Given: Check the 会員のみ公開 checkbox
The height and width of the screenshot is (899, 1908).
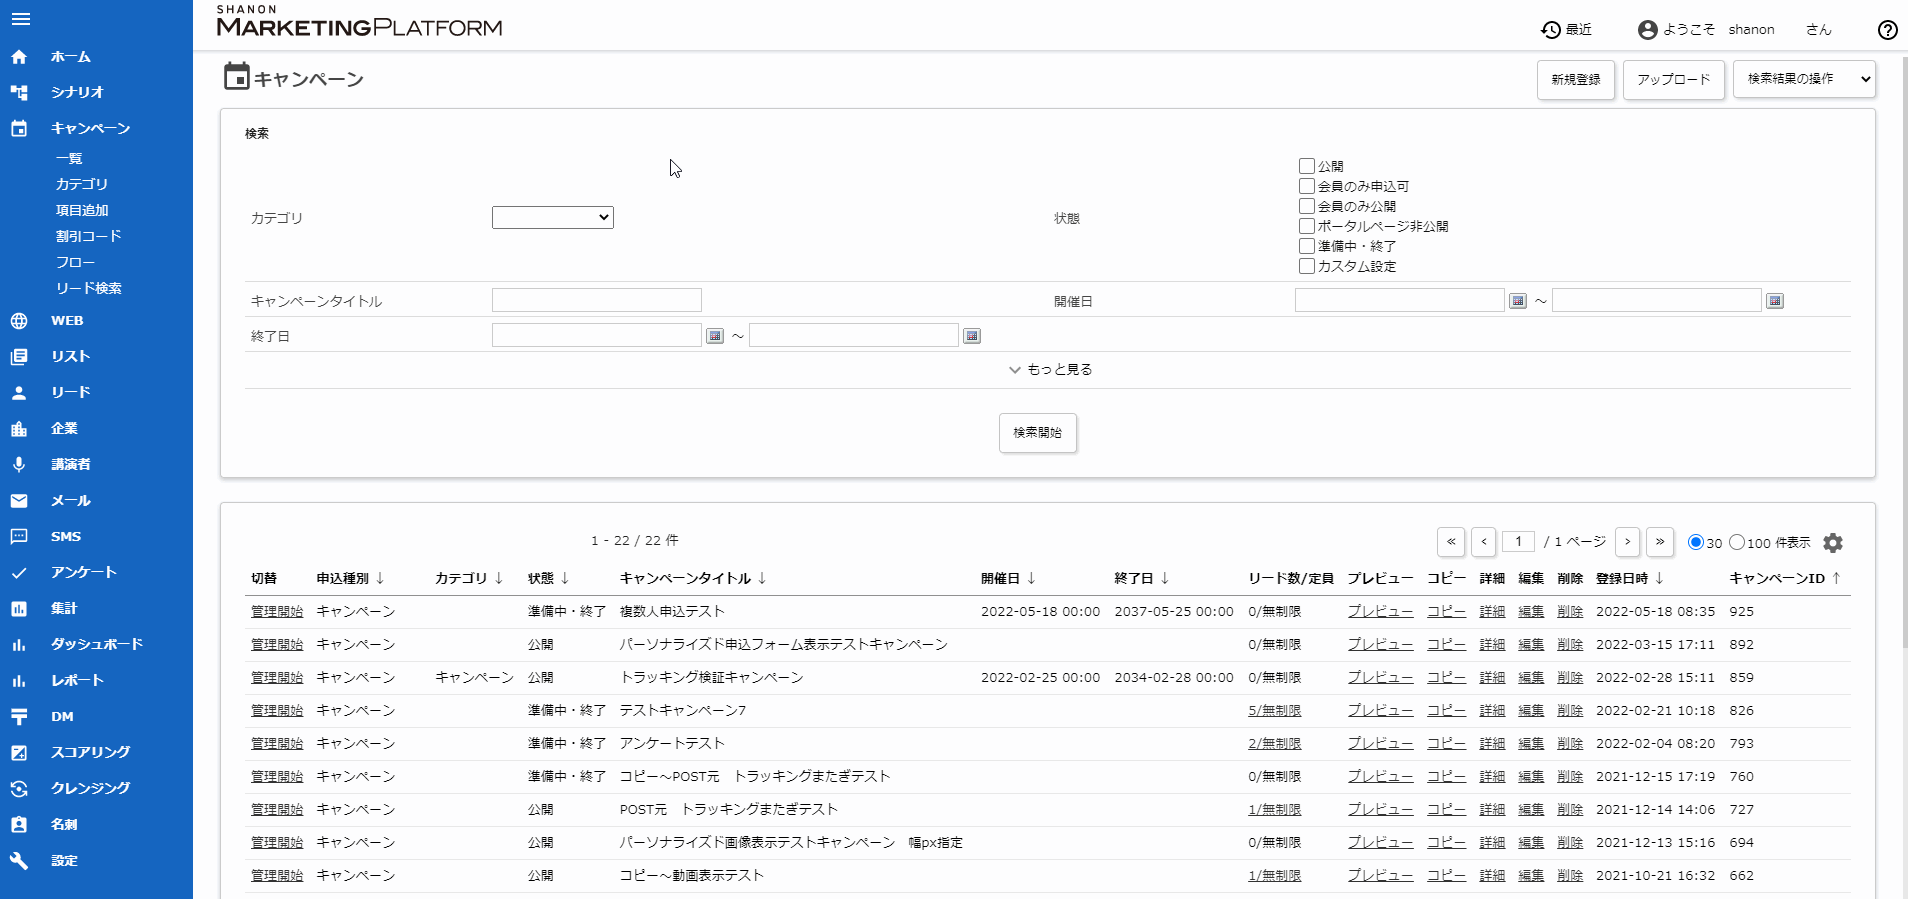Looking at the screenshot, I should [1306, 206].
